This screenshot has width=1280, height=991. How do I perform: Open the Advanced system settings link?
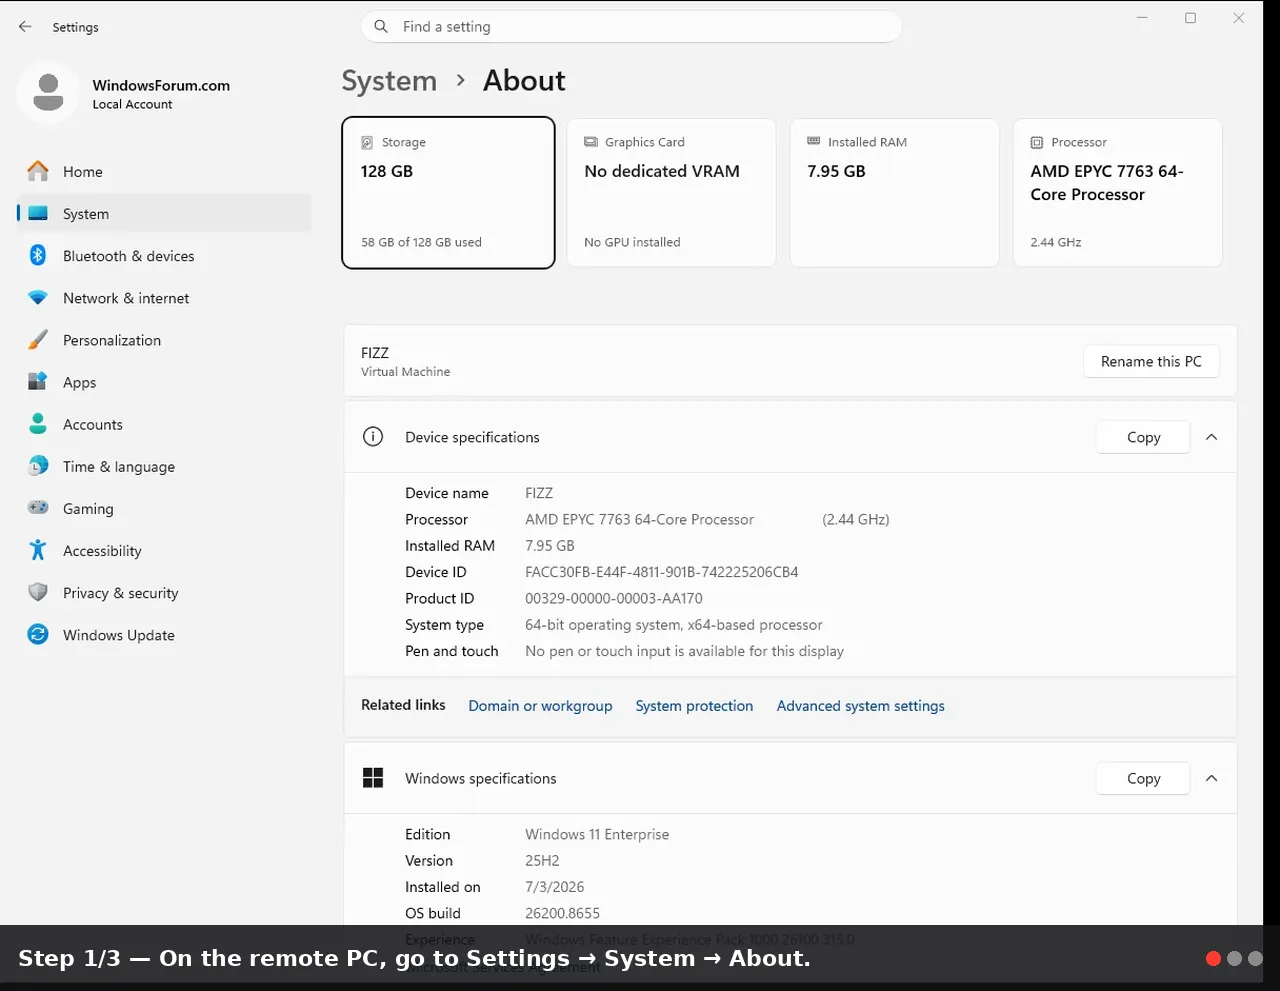click(x=860, y=705)
